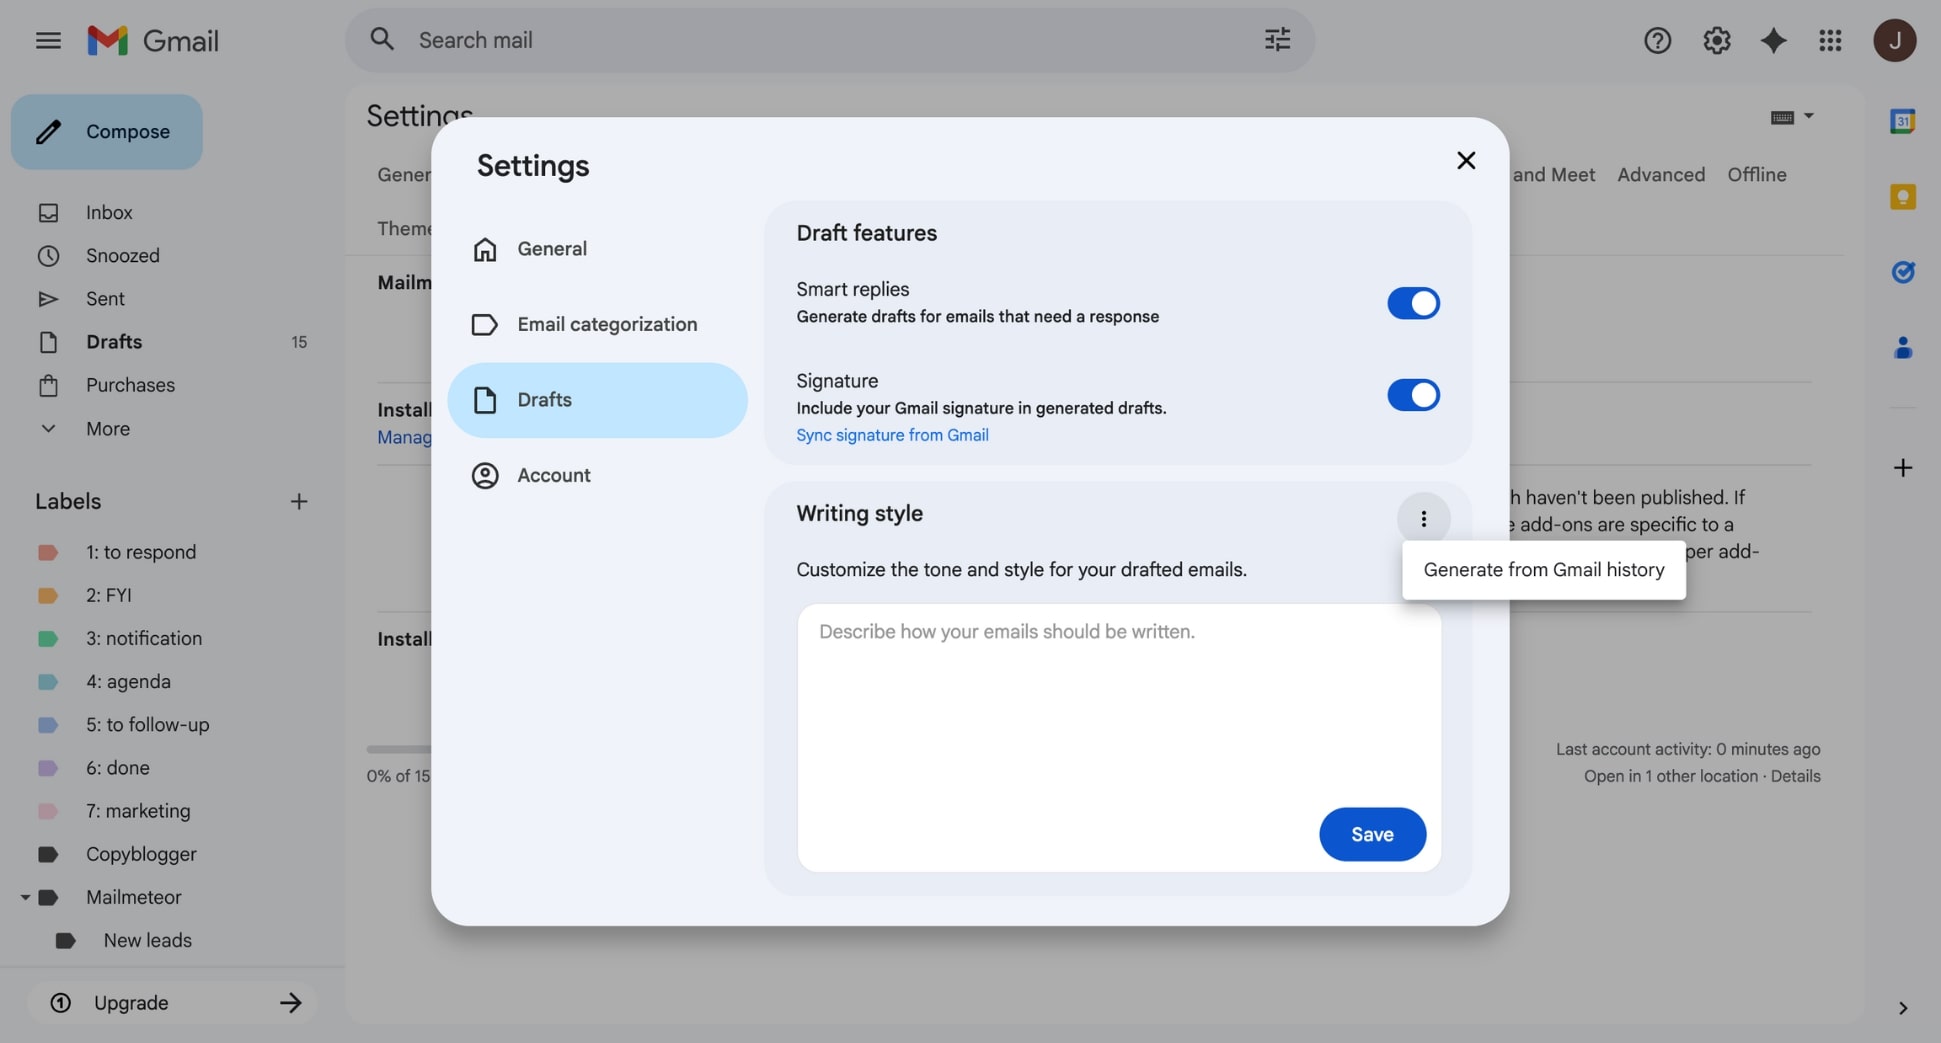
Task: Open Google Tasks in the side panel
Action: (x=1903, y=272)
